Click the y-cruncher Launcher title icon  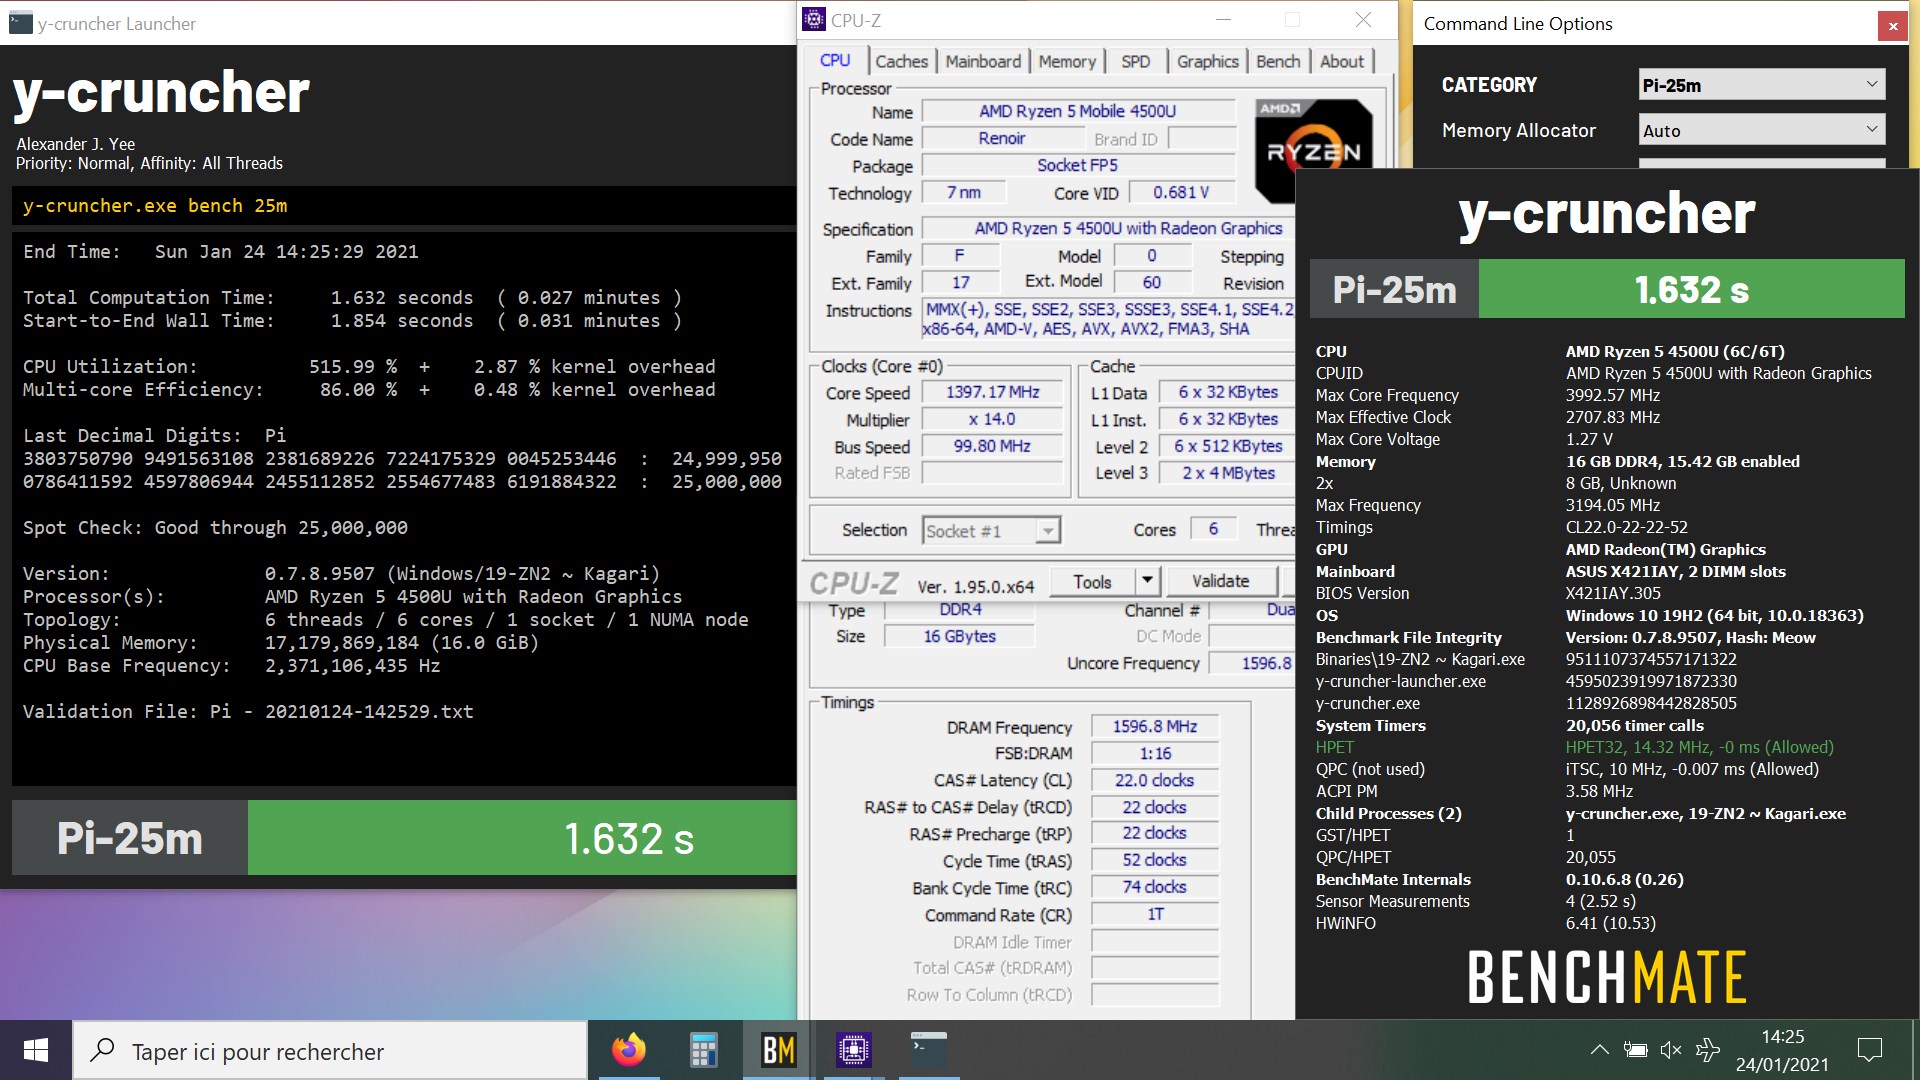tap(20, 23)
